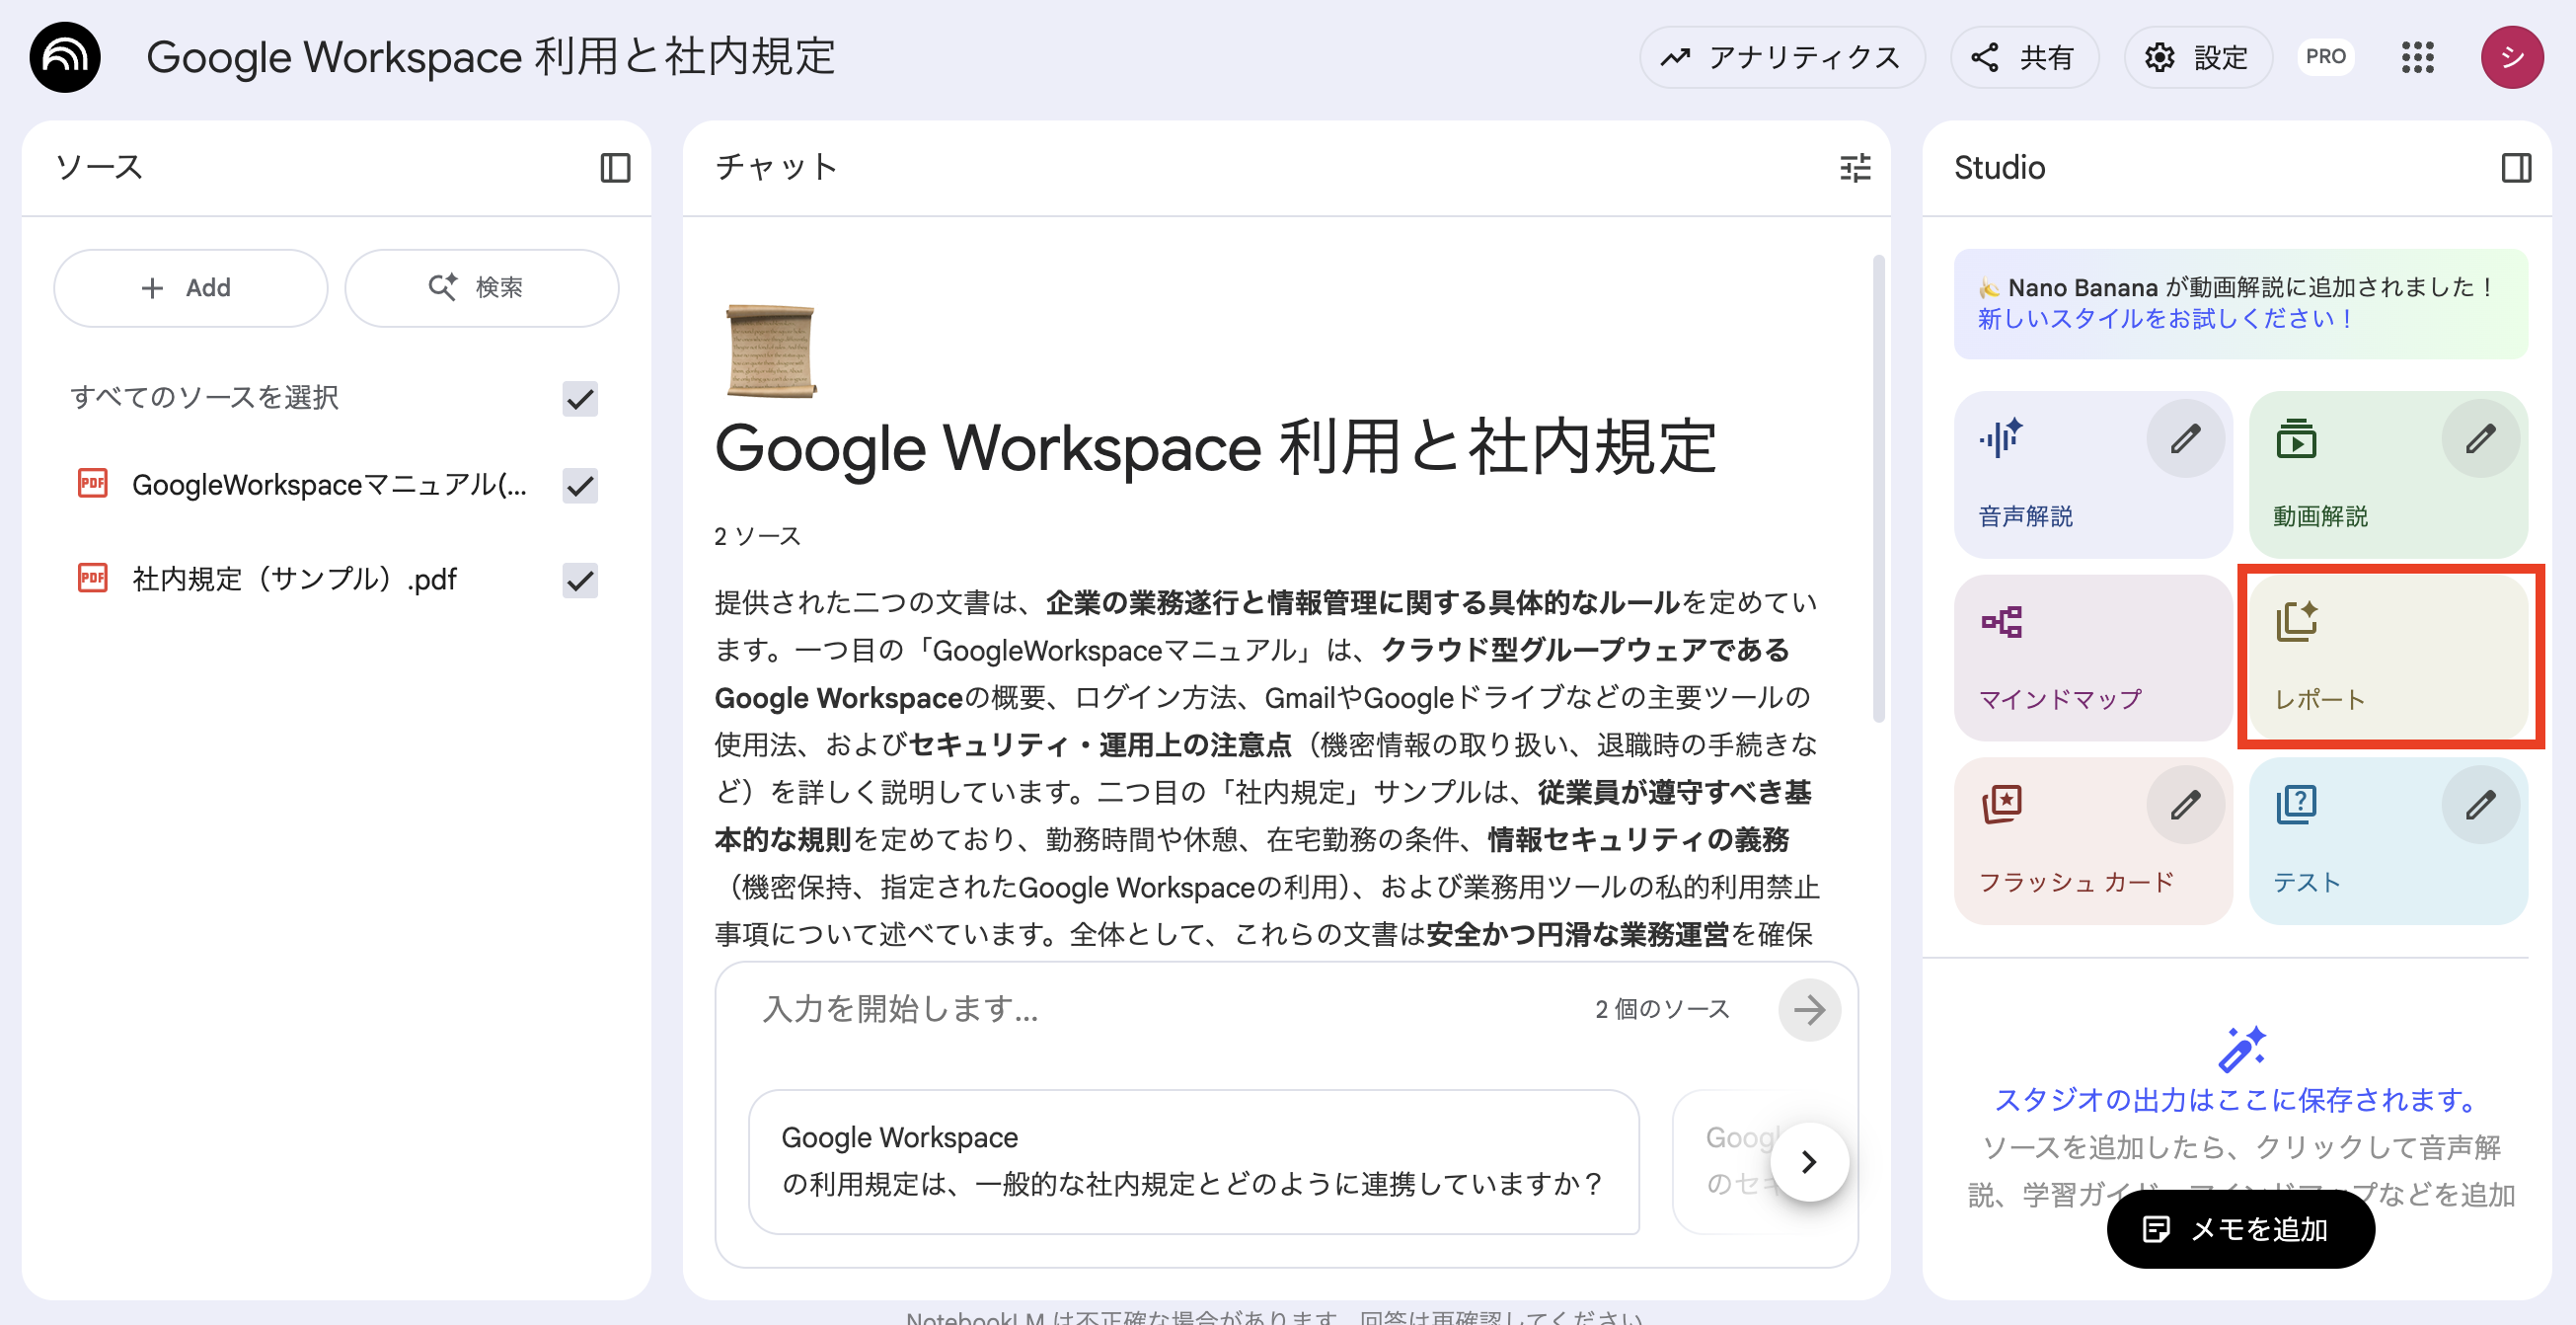The width and height of the screenshot is (2576, 1325).
Task: Uncheck すべてのソースを選択
Action: (578, 398)
